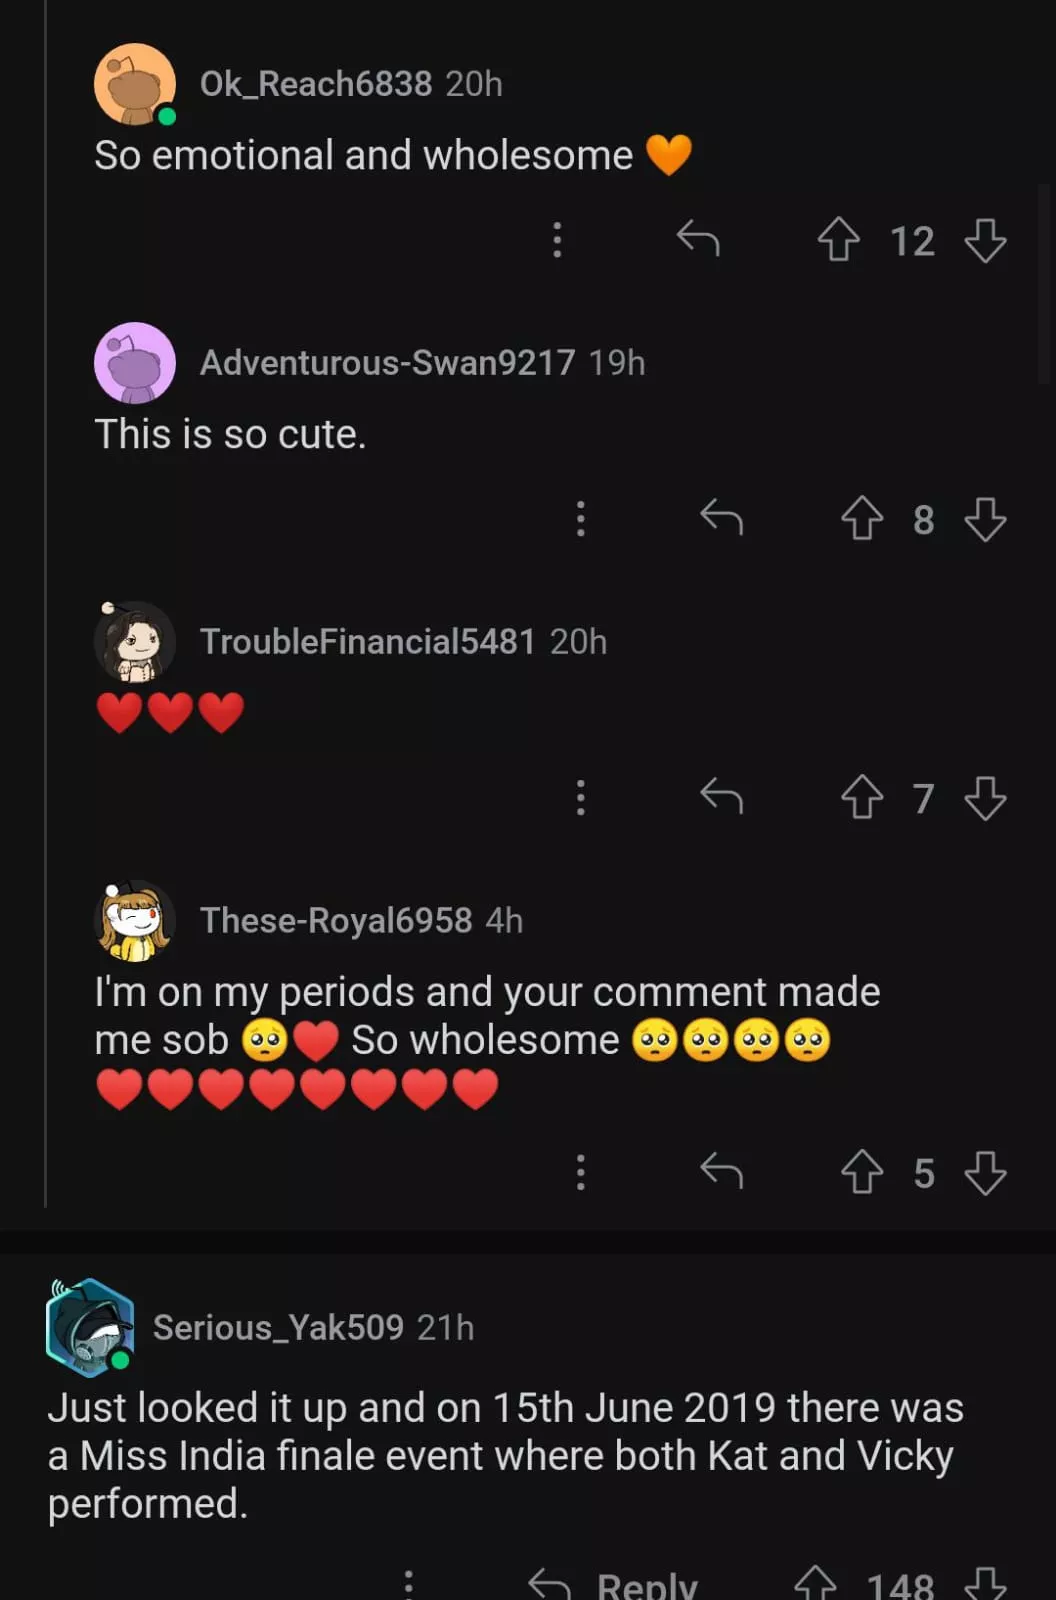Open more options on Ok_Reach6838's comment
The width and height of the screenshot is (1056, 1600).
(x=557, y=240)
